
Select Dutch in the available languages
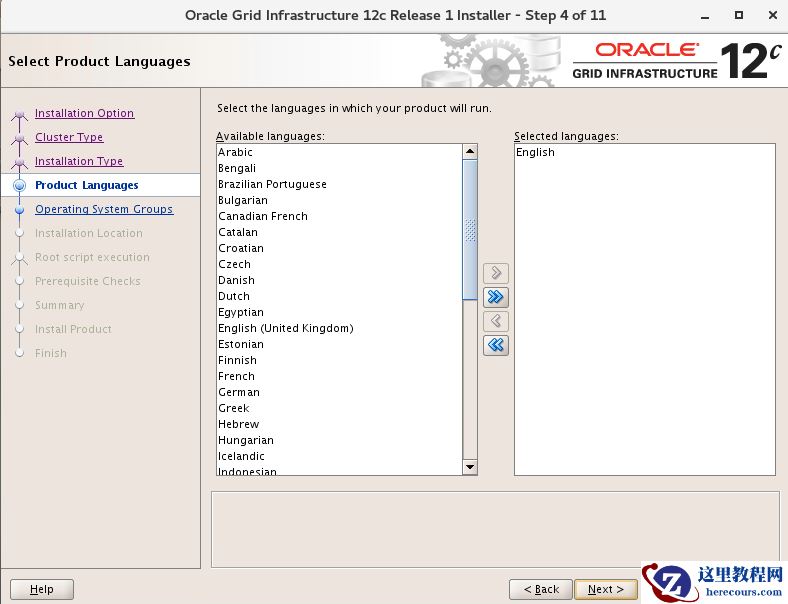[x=339, y=296]
